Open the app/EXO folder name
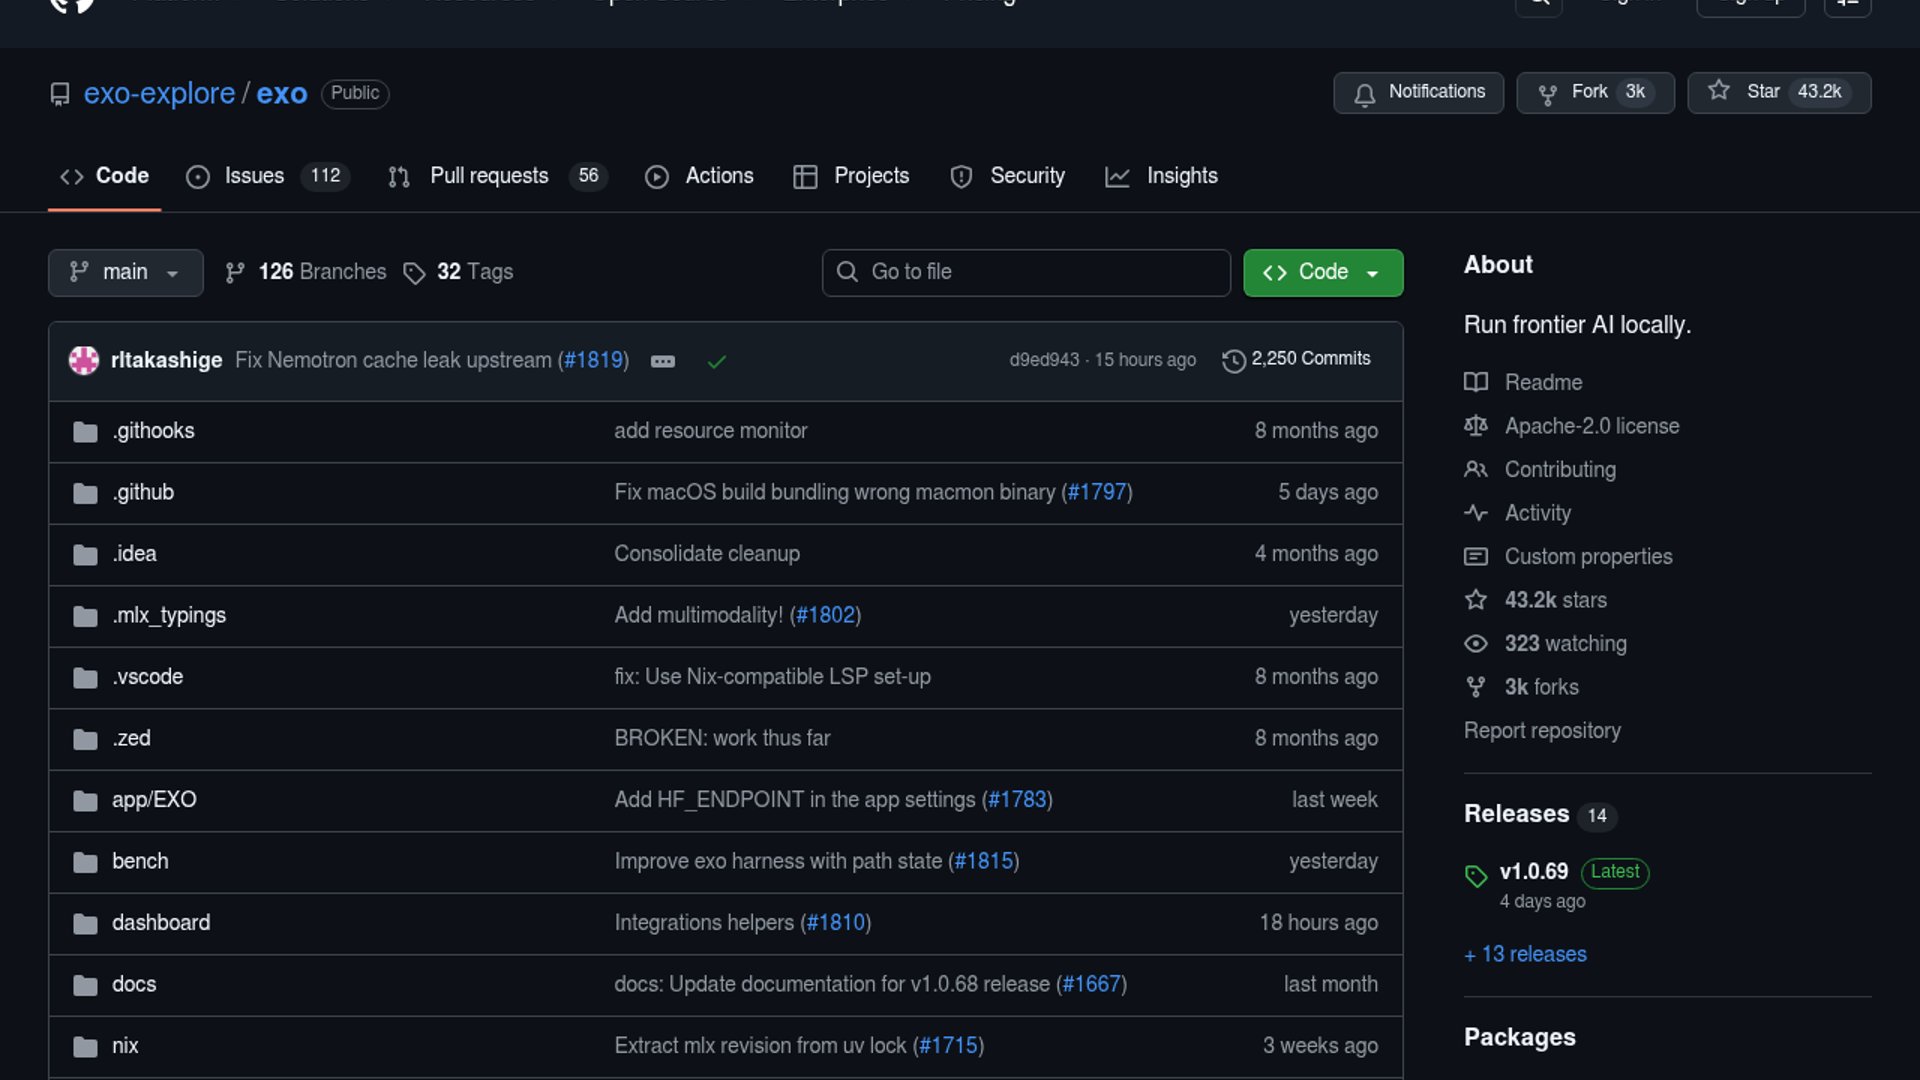1920x1080 pixels. (154, 800)
